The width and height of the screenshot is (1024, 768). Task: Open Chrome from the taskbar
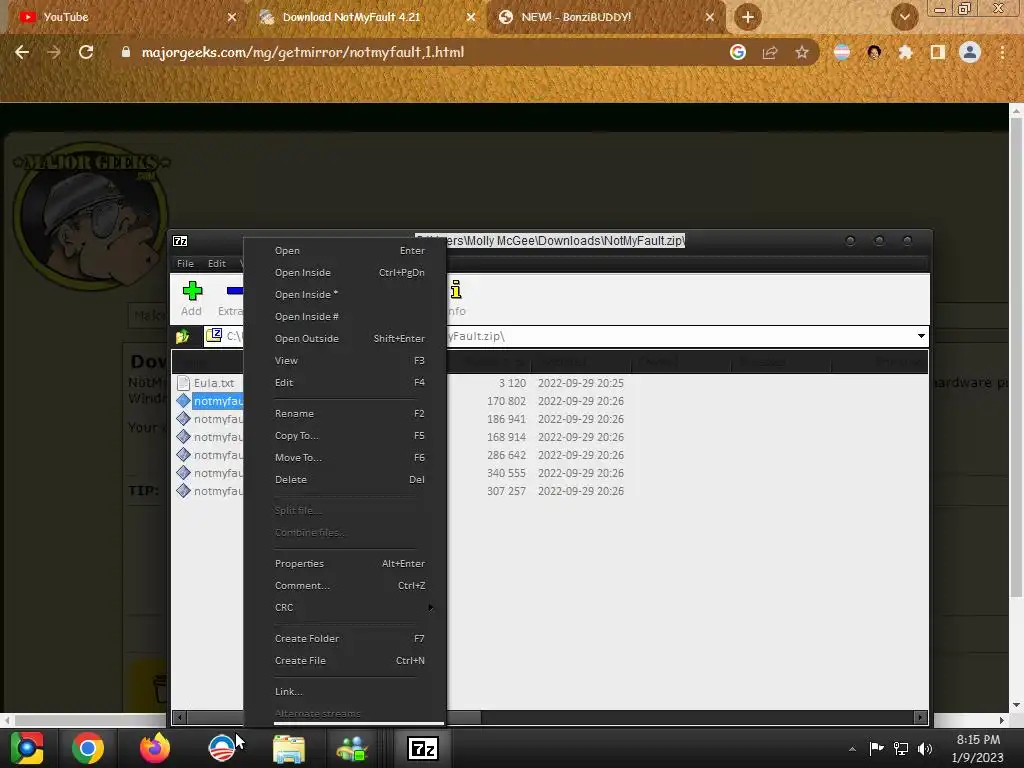pyautogui.click(x=88, y=748)
